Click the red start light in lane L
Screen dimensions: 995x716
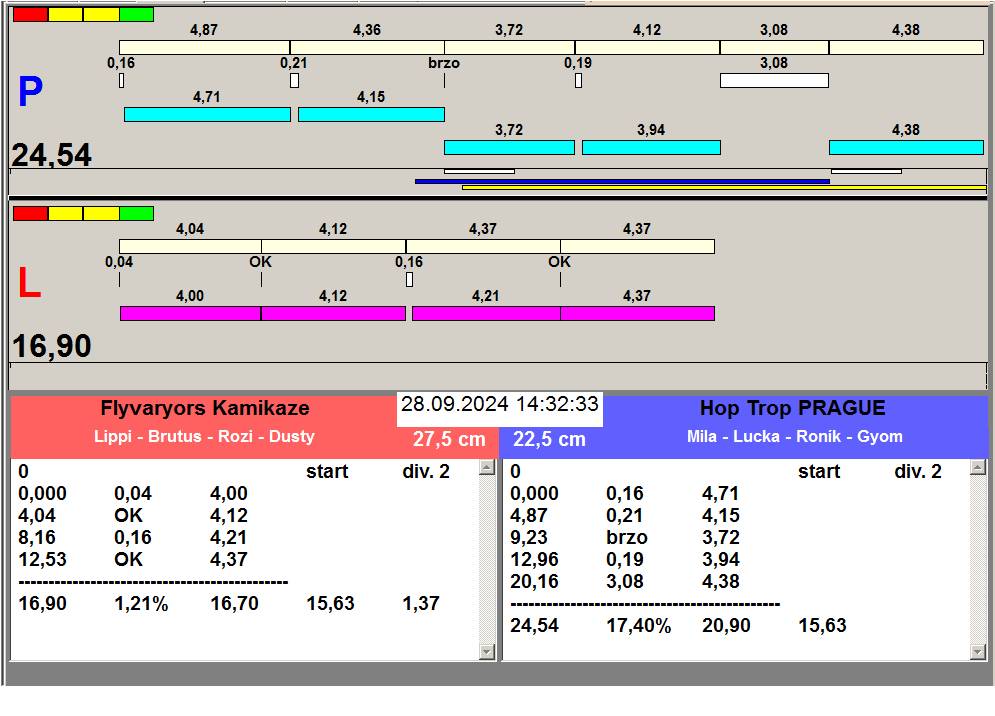tap(30, 213)
